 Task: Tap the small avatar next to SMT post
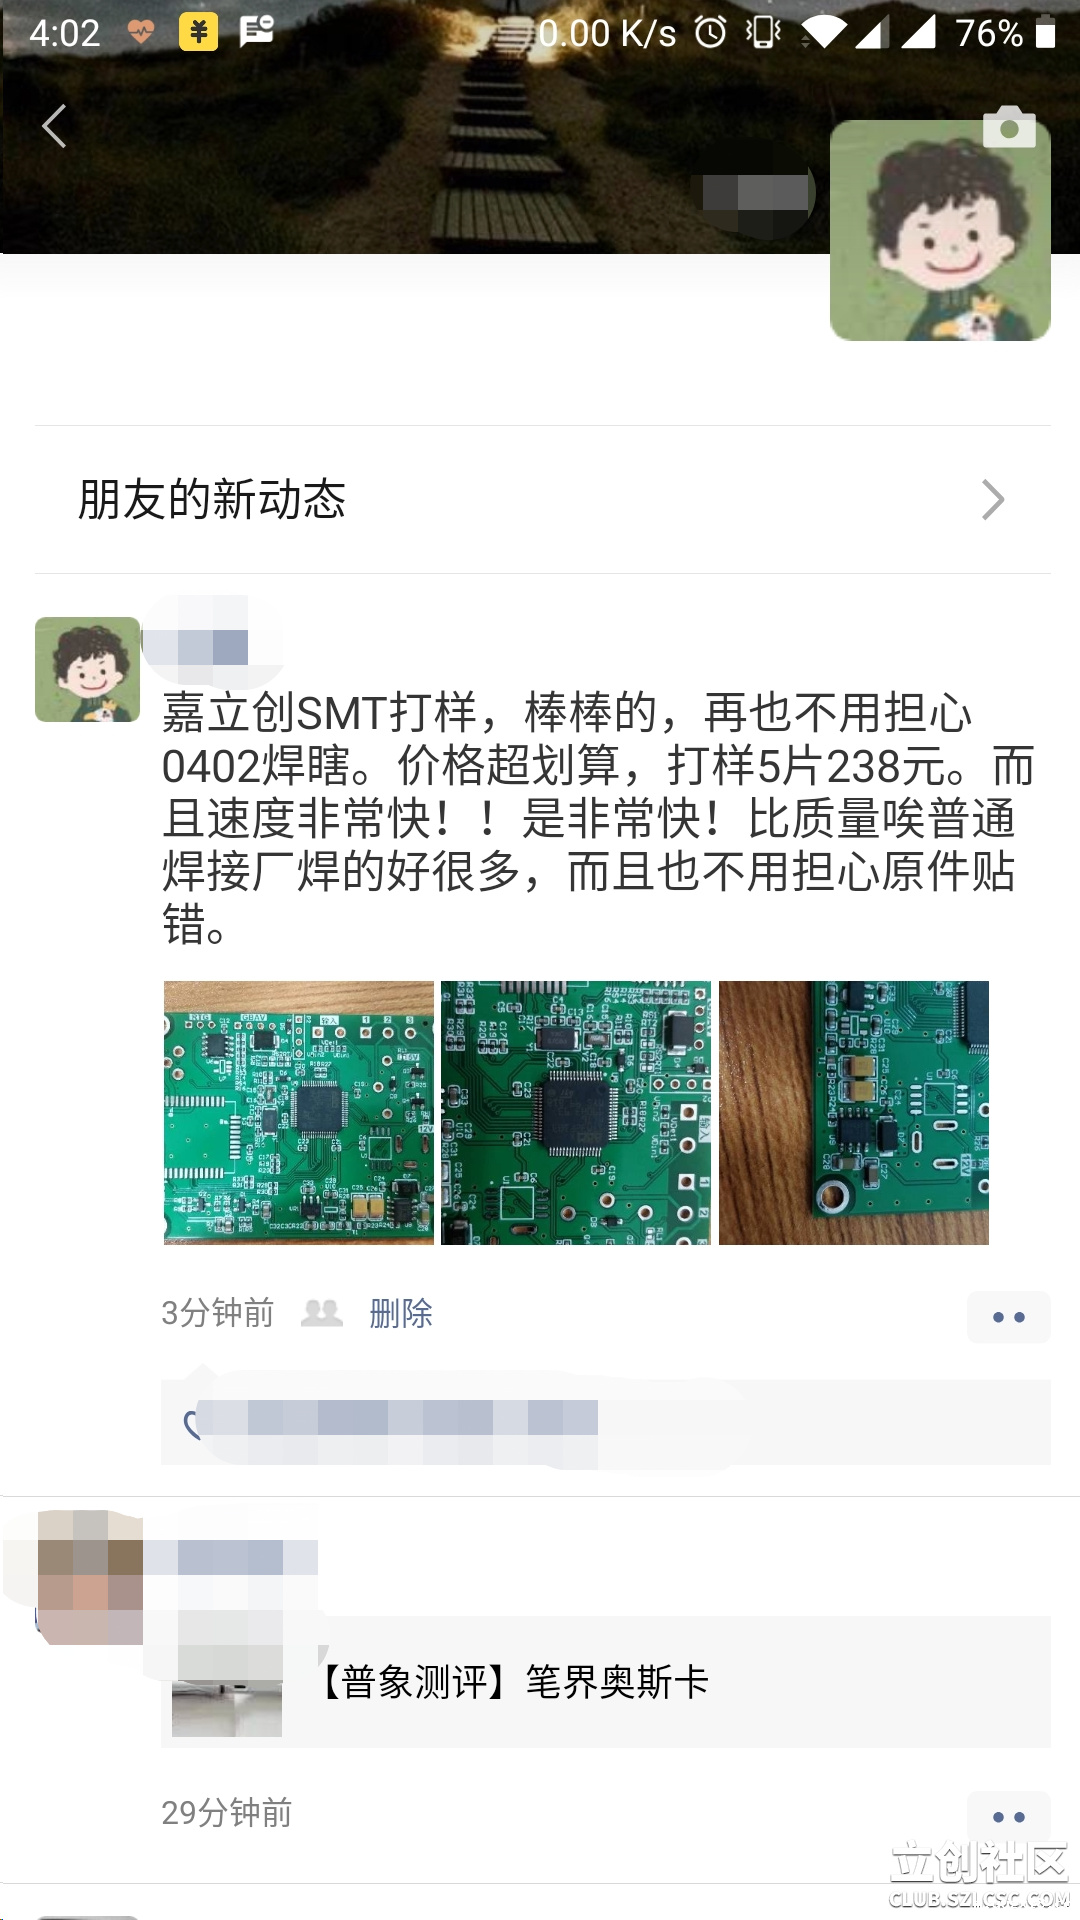click(x=87, y=669)
